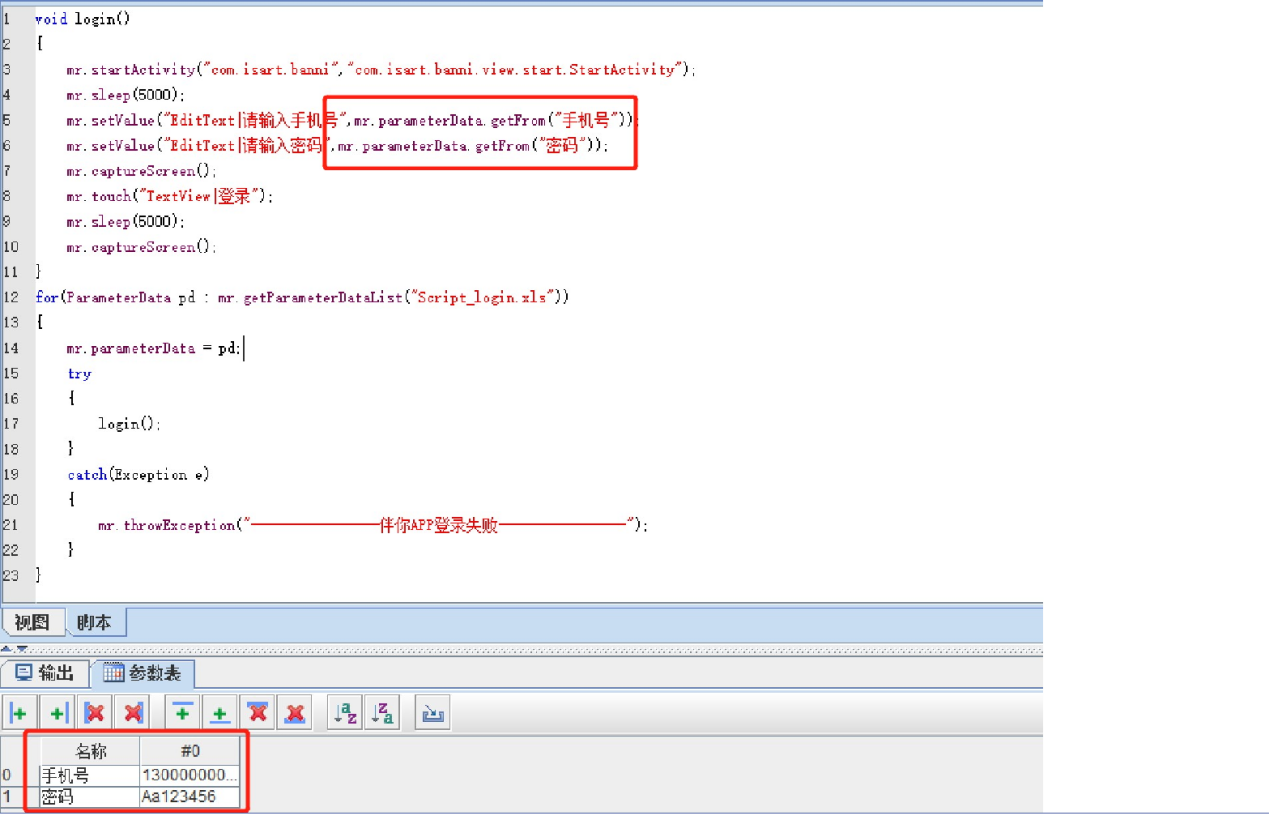Sort parameters descending with the Z-A icon
The image size is (1269, 820).
pos(382,713)
